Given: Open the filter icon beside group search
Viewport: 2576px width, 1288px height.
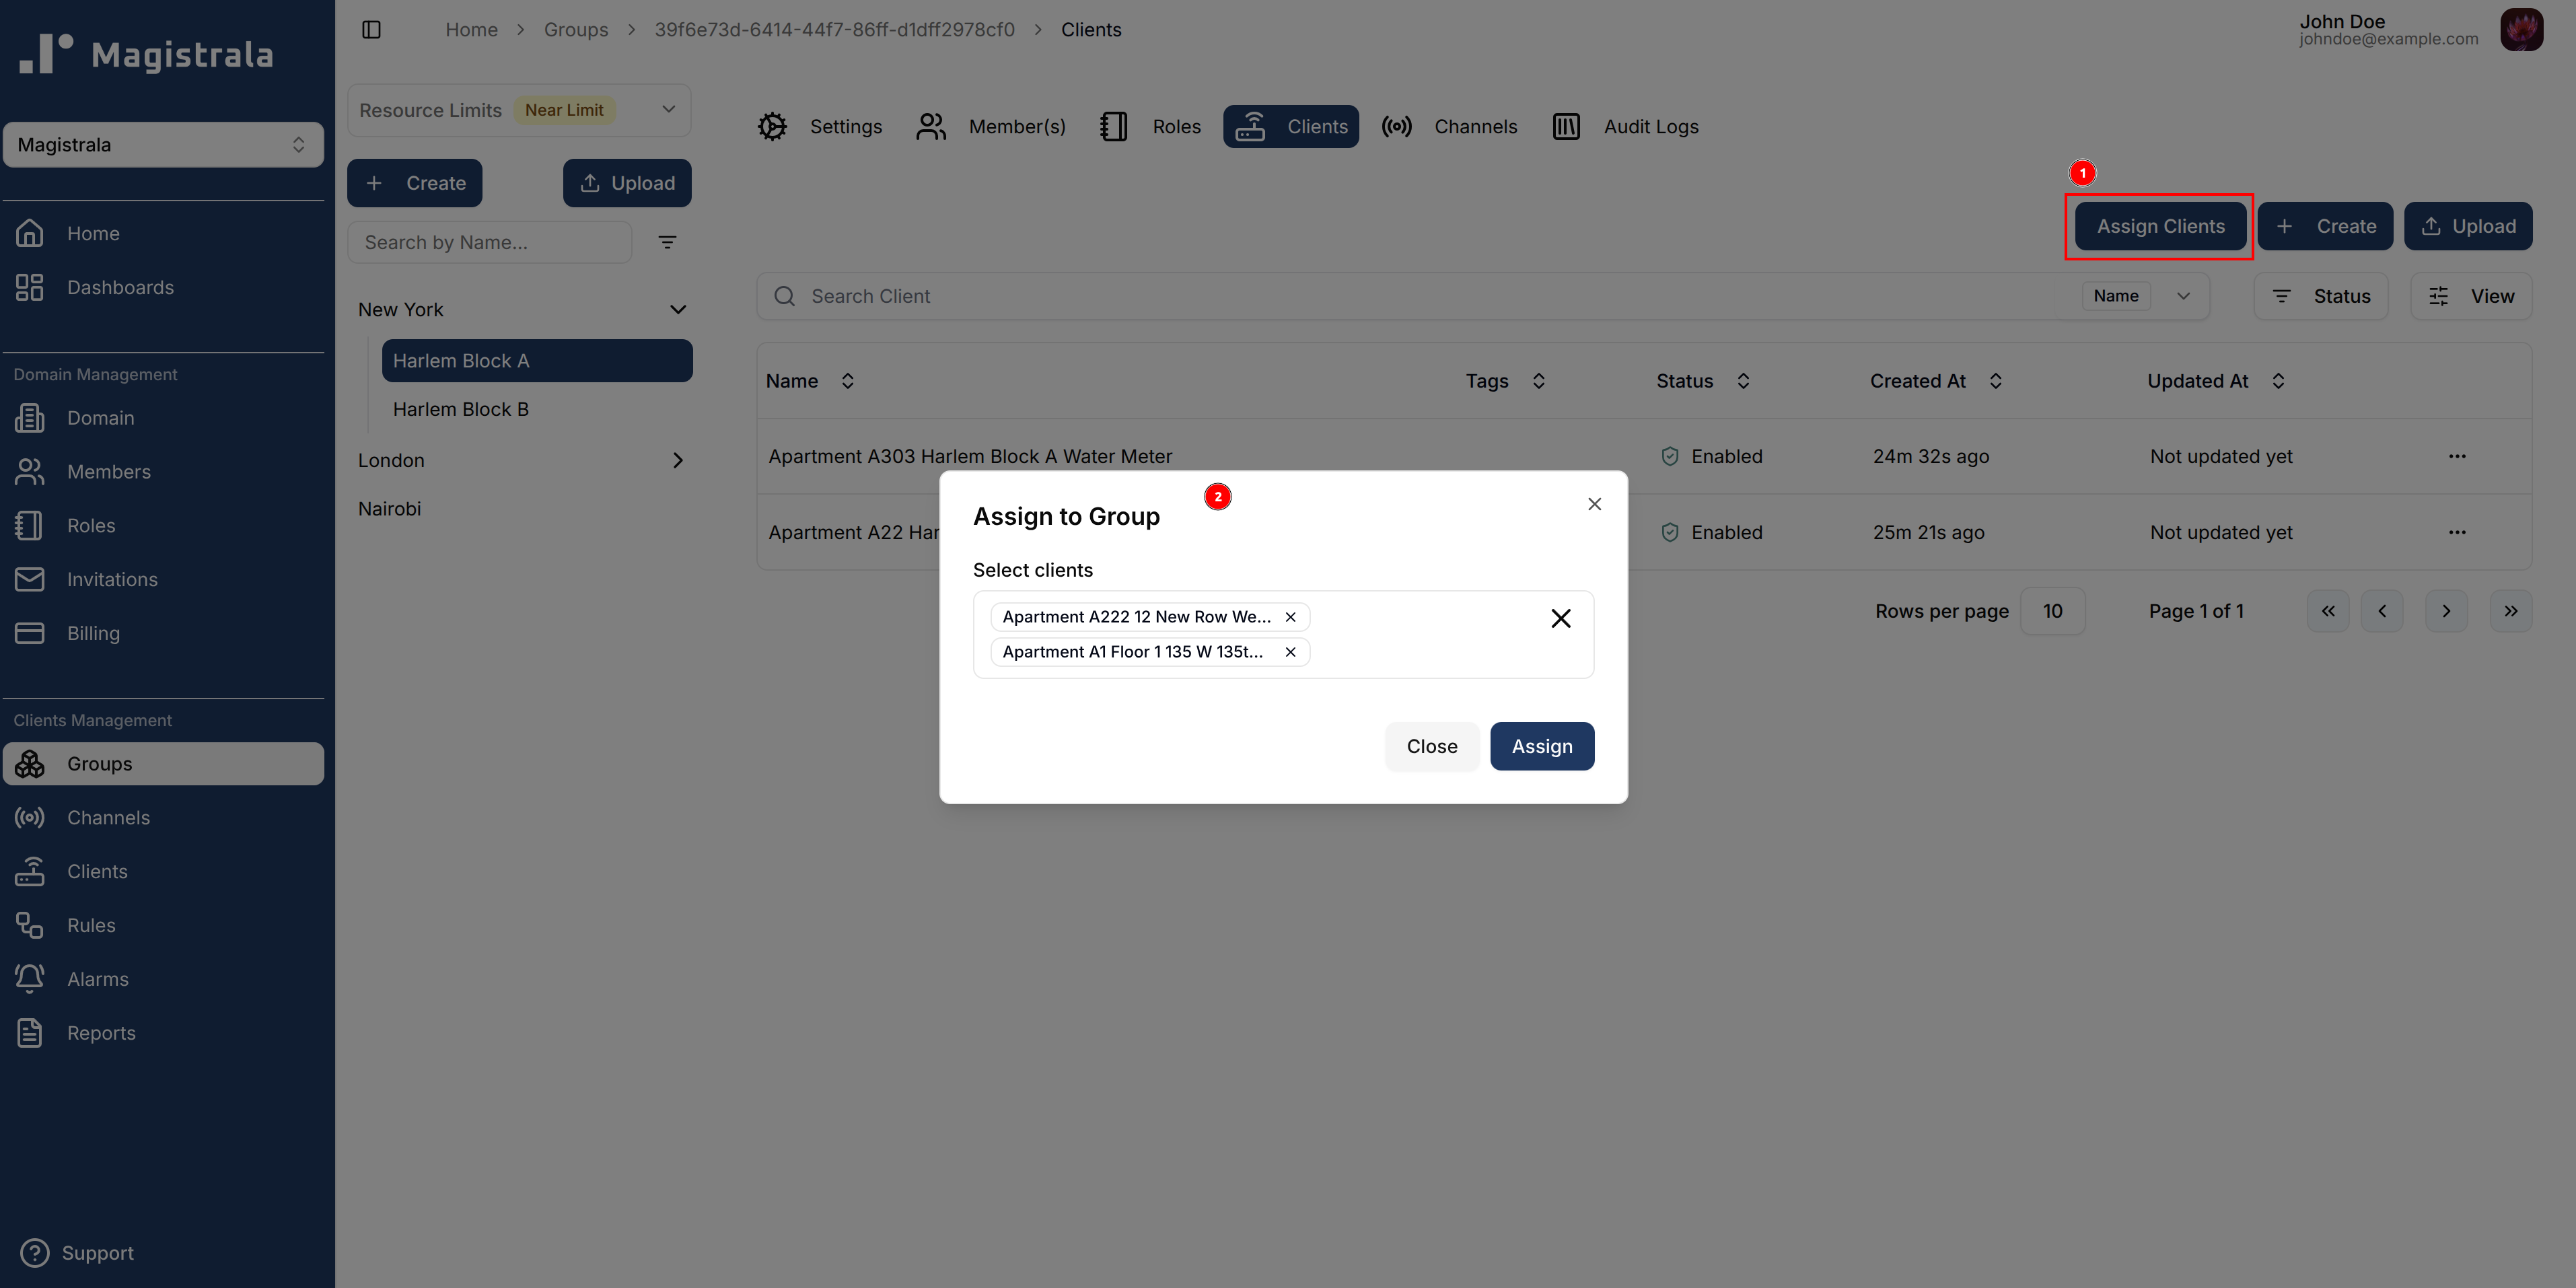Looking at the screenshot, I should point(667,241).
